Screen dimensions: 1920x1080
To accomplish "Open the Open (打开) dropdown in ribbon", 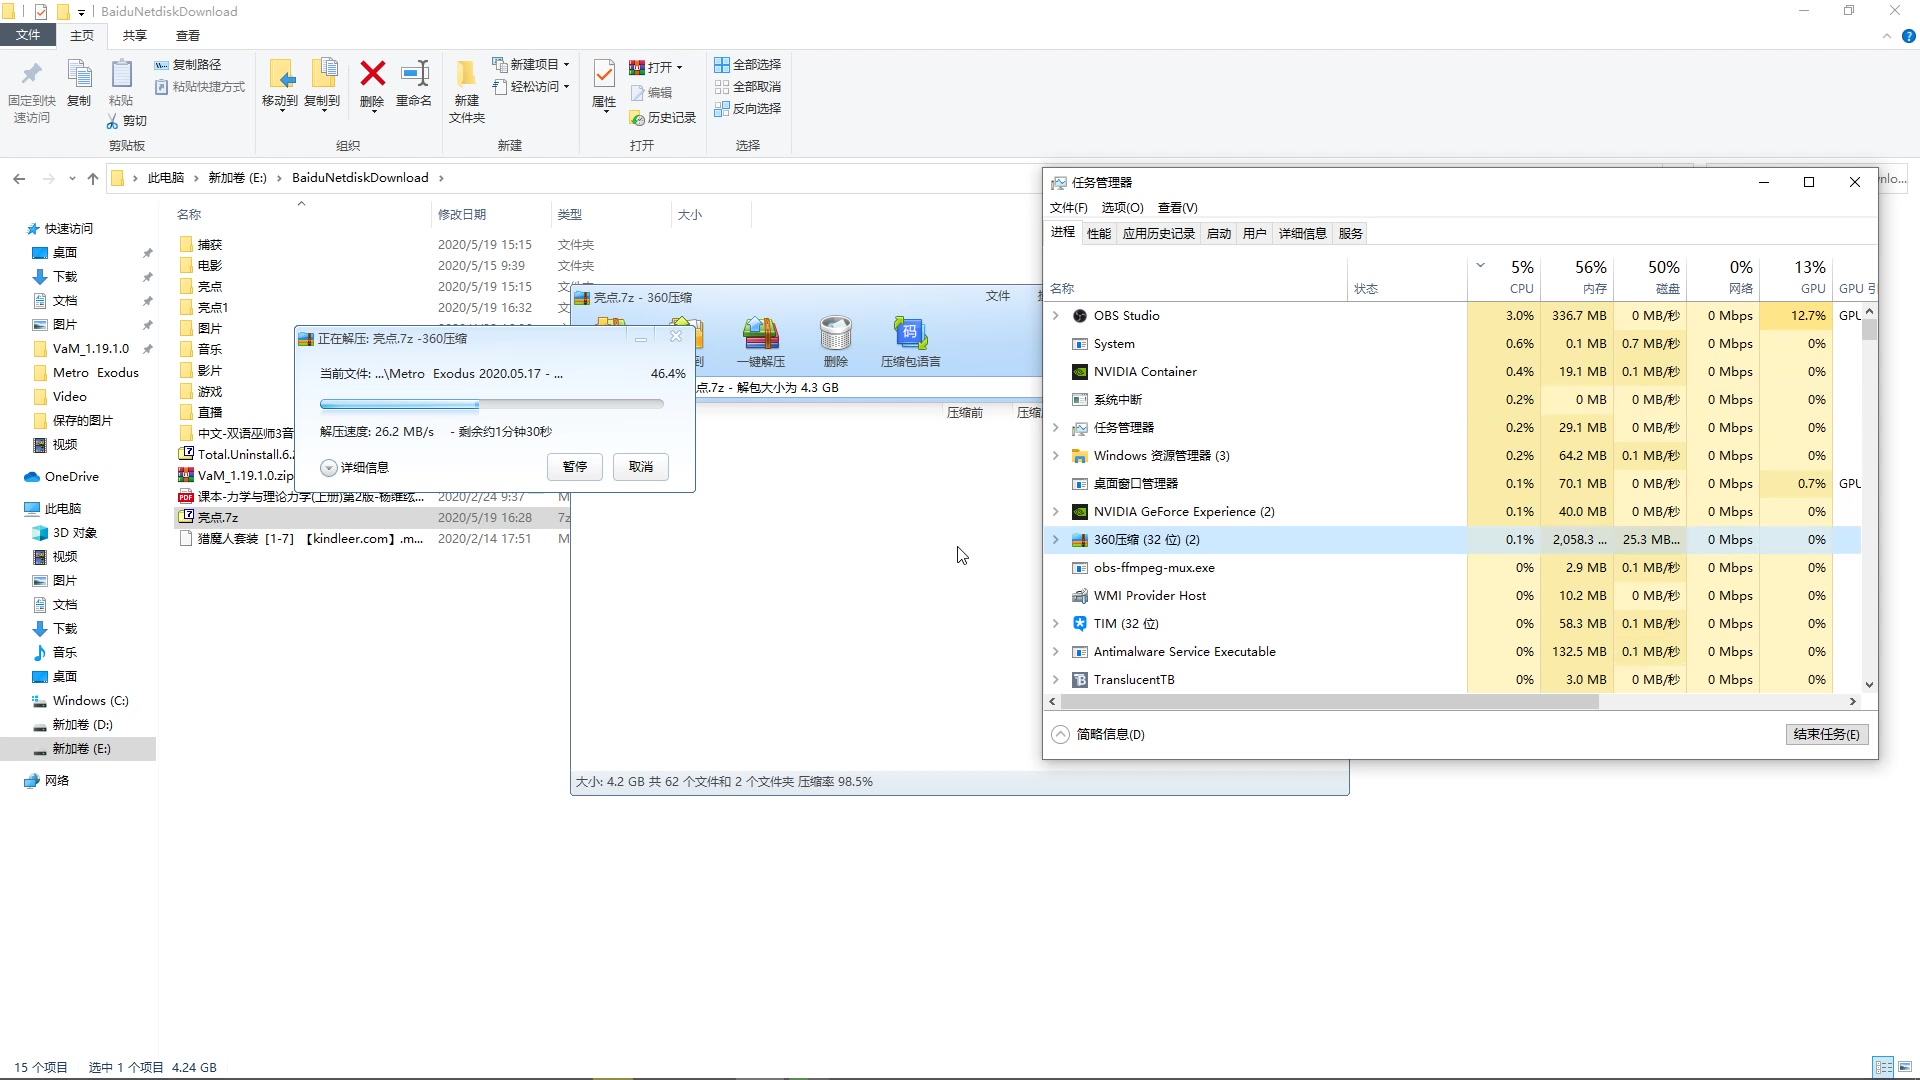I will [656, 68].
